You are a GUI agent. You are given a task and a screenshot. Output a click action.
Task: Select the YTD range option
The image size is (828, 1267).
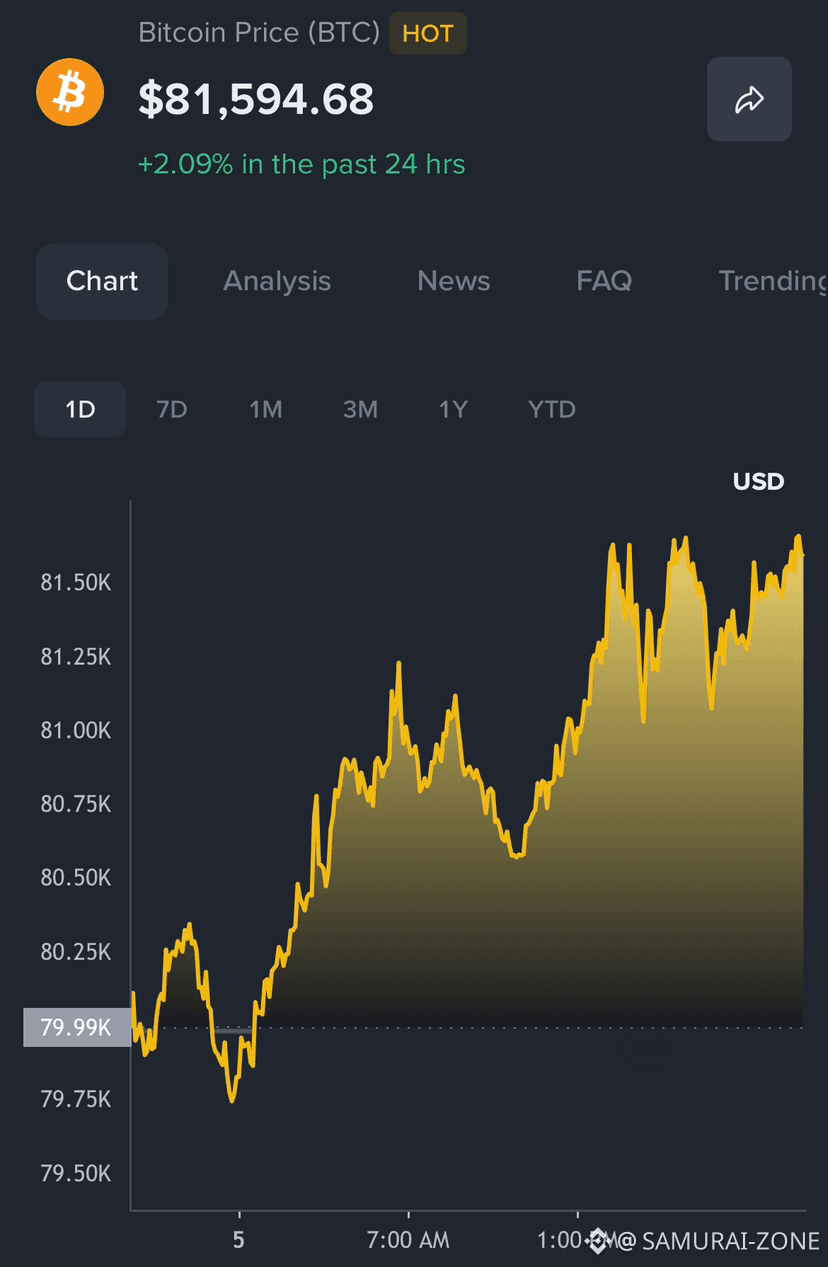point(552,409)
